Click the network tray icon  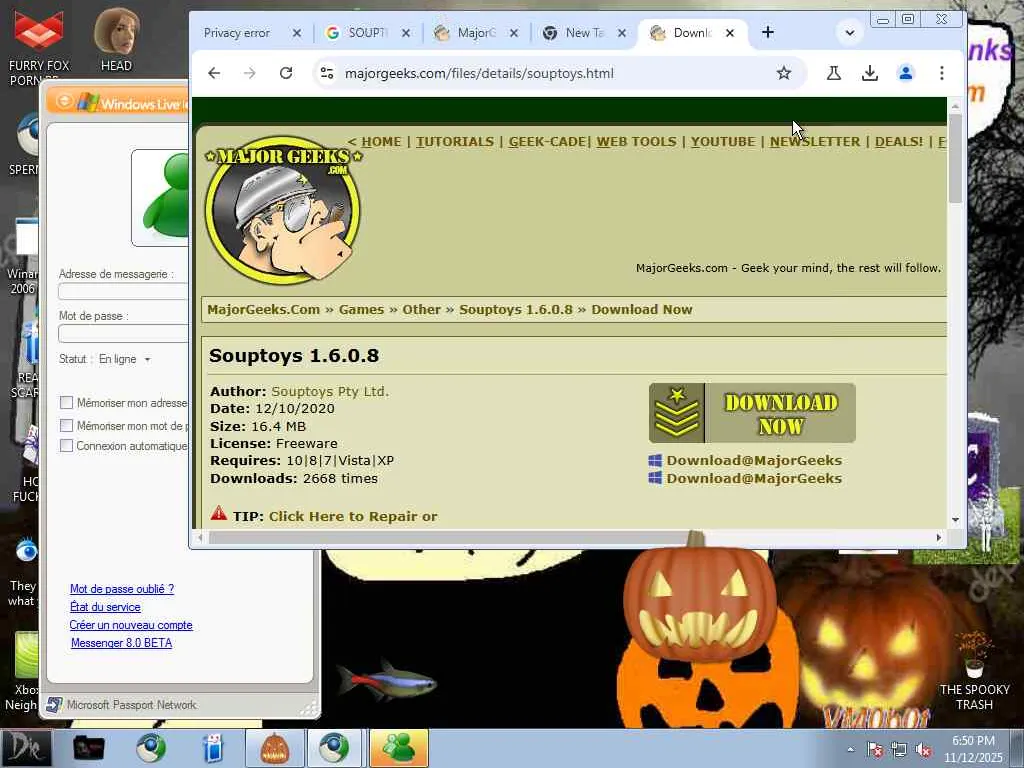(899, 750)
